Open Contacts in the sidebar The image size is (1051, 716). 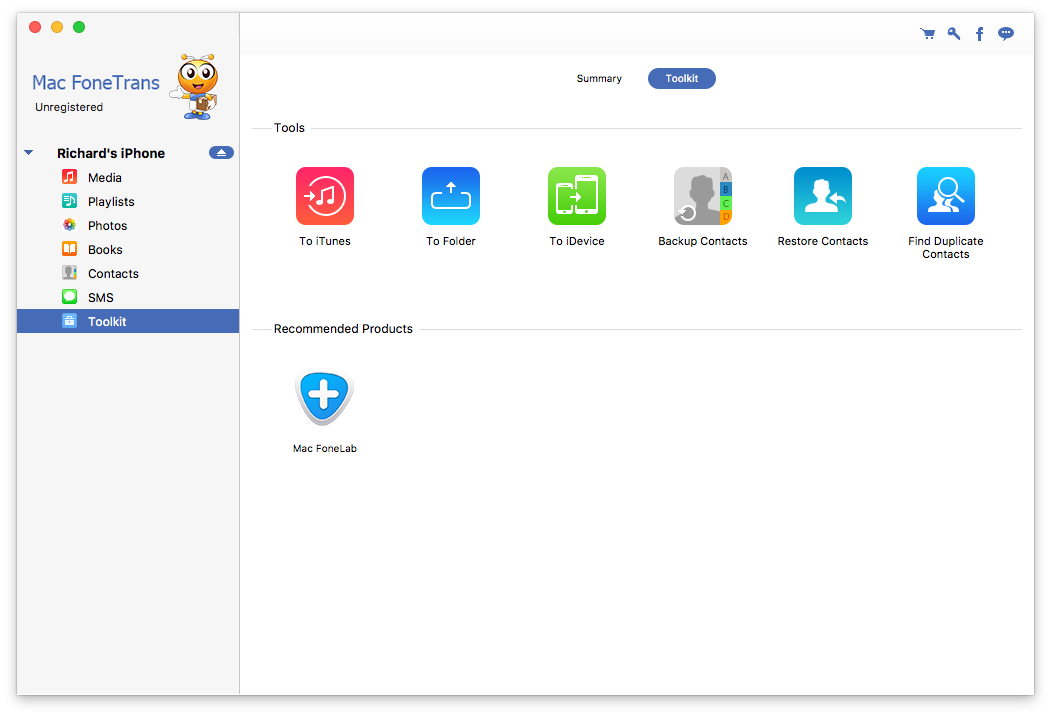coord(128,274)
